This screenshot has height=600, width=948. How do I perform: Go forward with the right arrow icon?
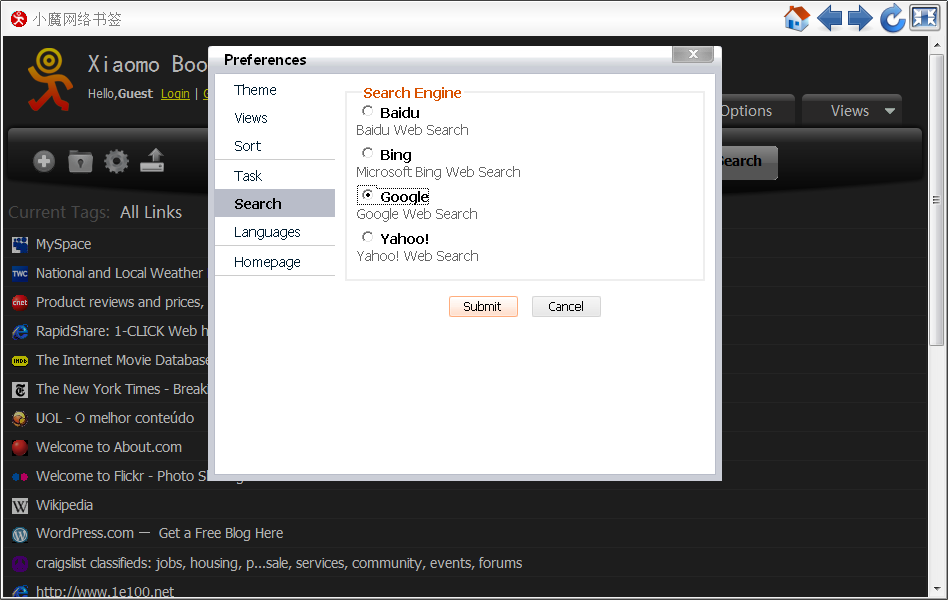coord(860,18)
